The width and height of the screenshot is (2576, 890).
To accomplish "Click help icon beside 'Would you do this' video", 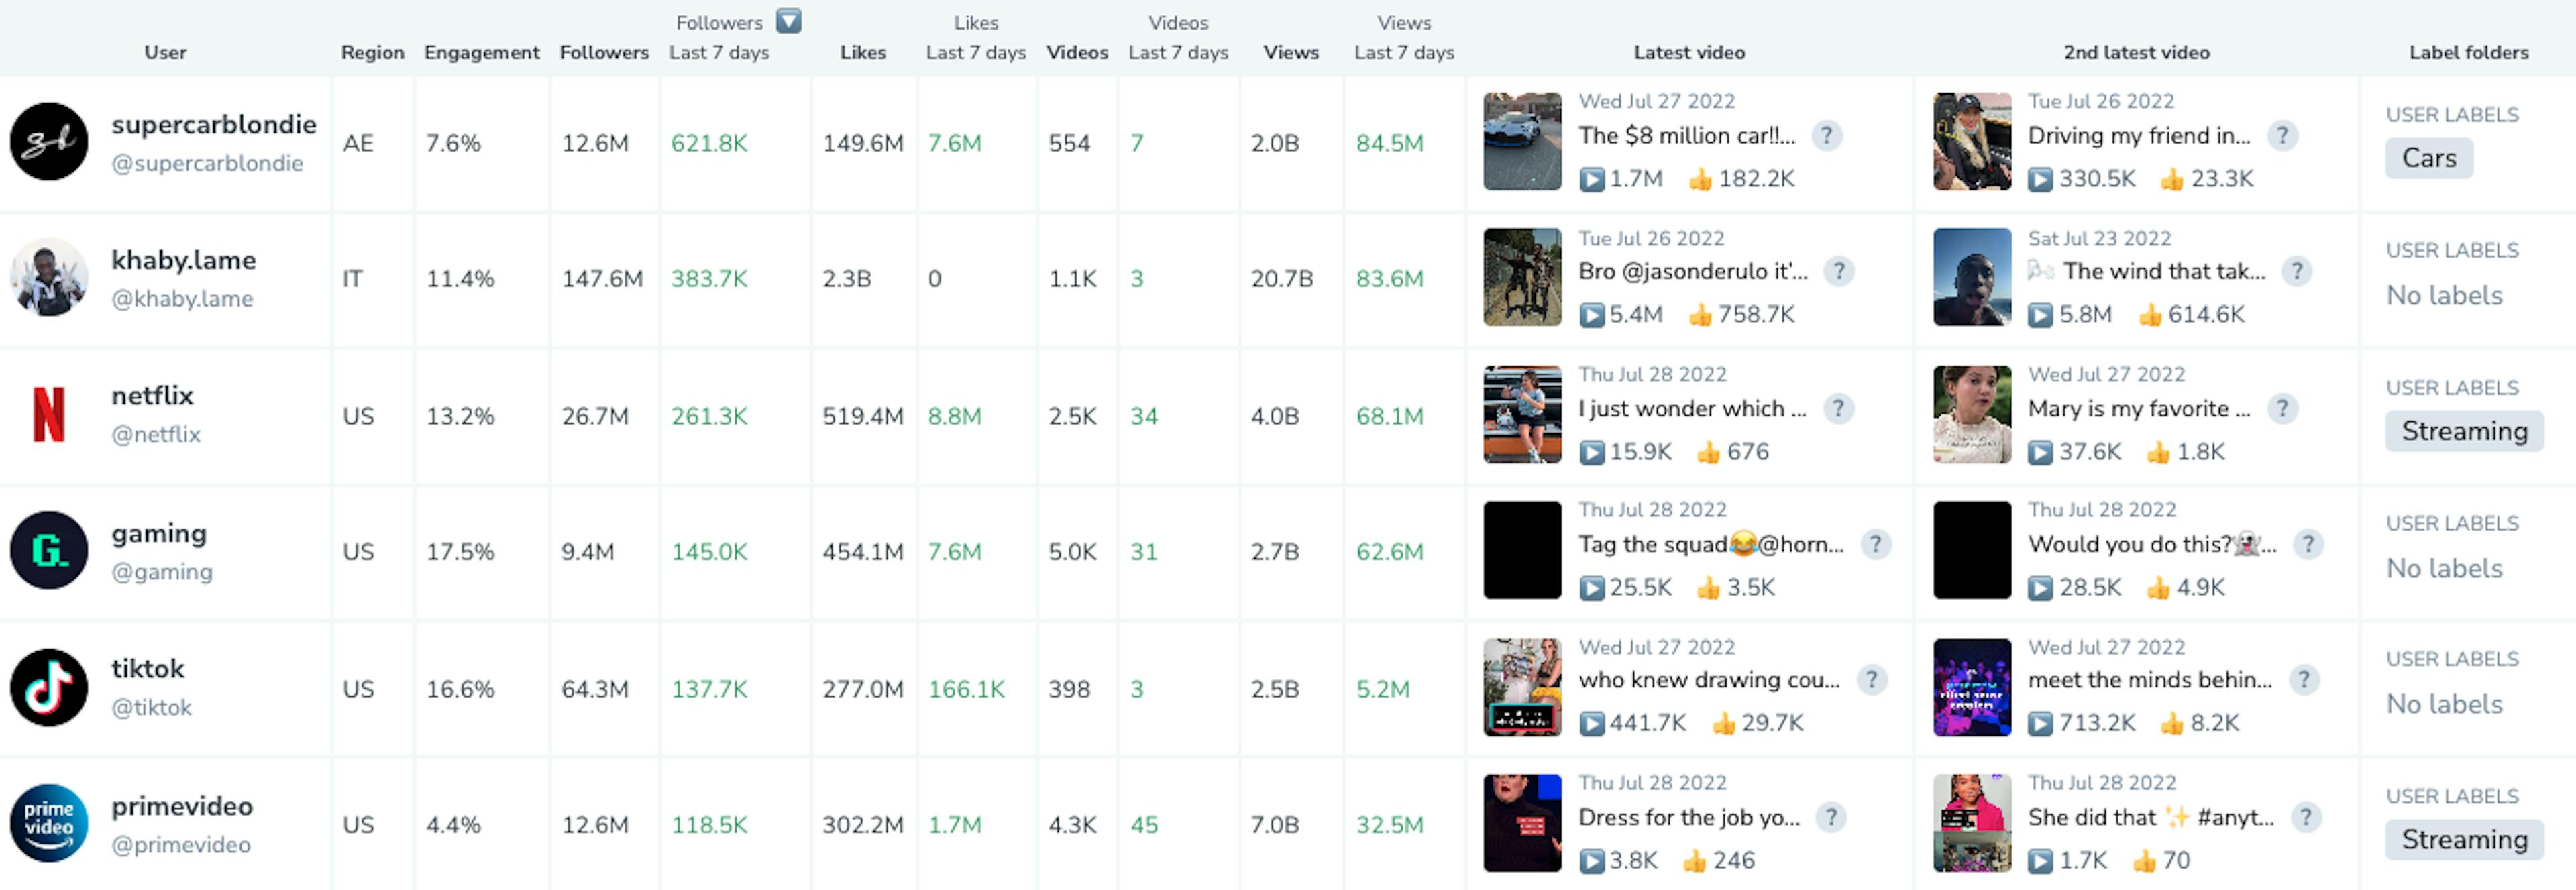I will coord(2307,544).
